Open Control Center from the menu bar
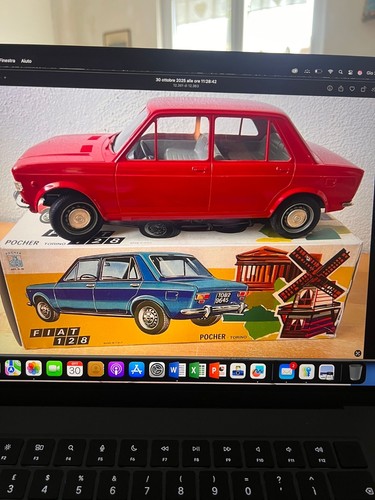Screen dimensions: 375x500 coord(350,72)
